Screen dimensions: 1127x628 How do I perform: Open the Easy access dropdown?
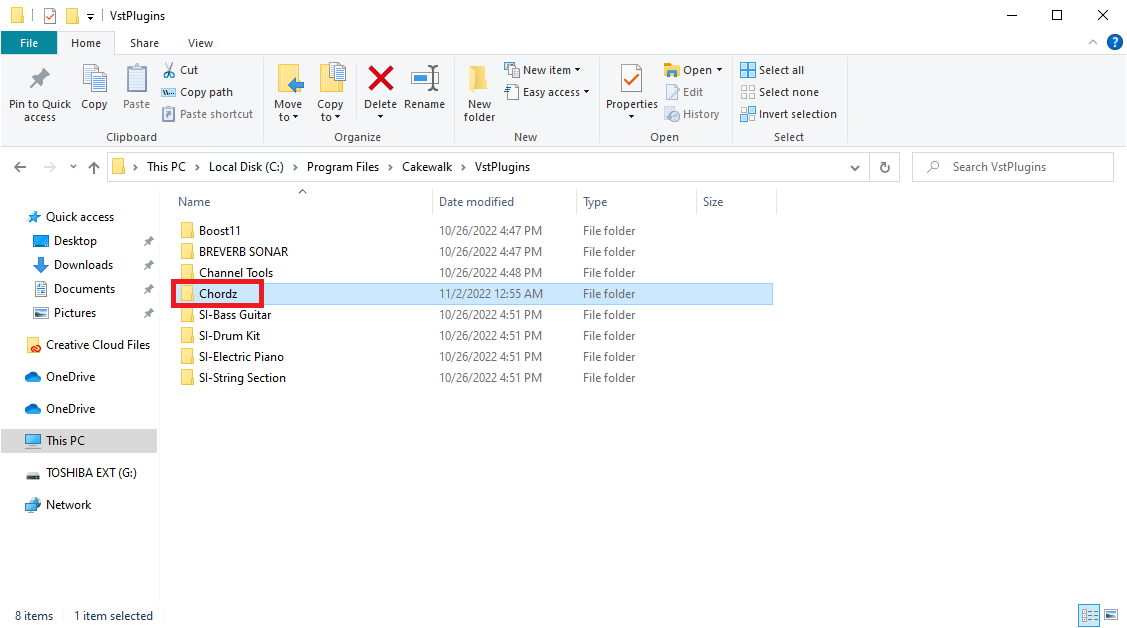pos(547,92)
